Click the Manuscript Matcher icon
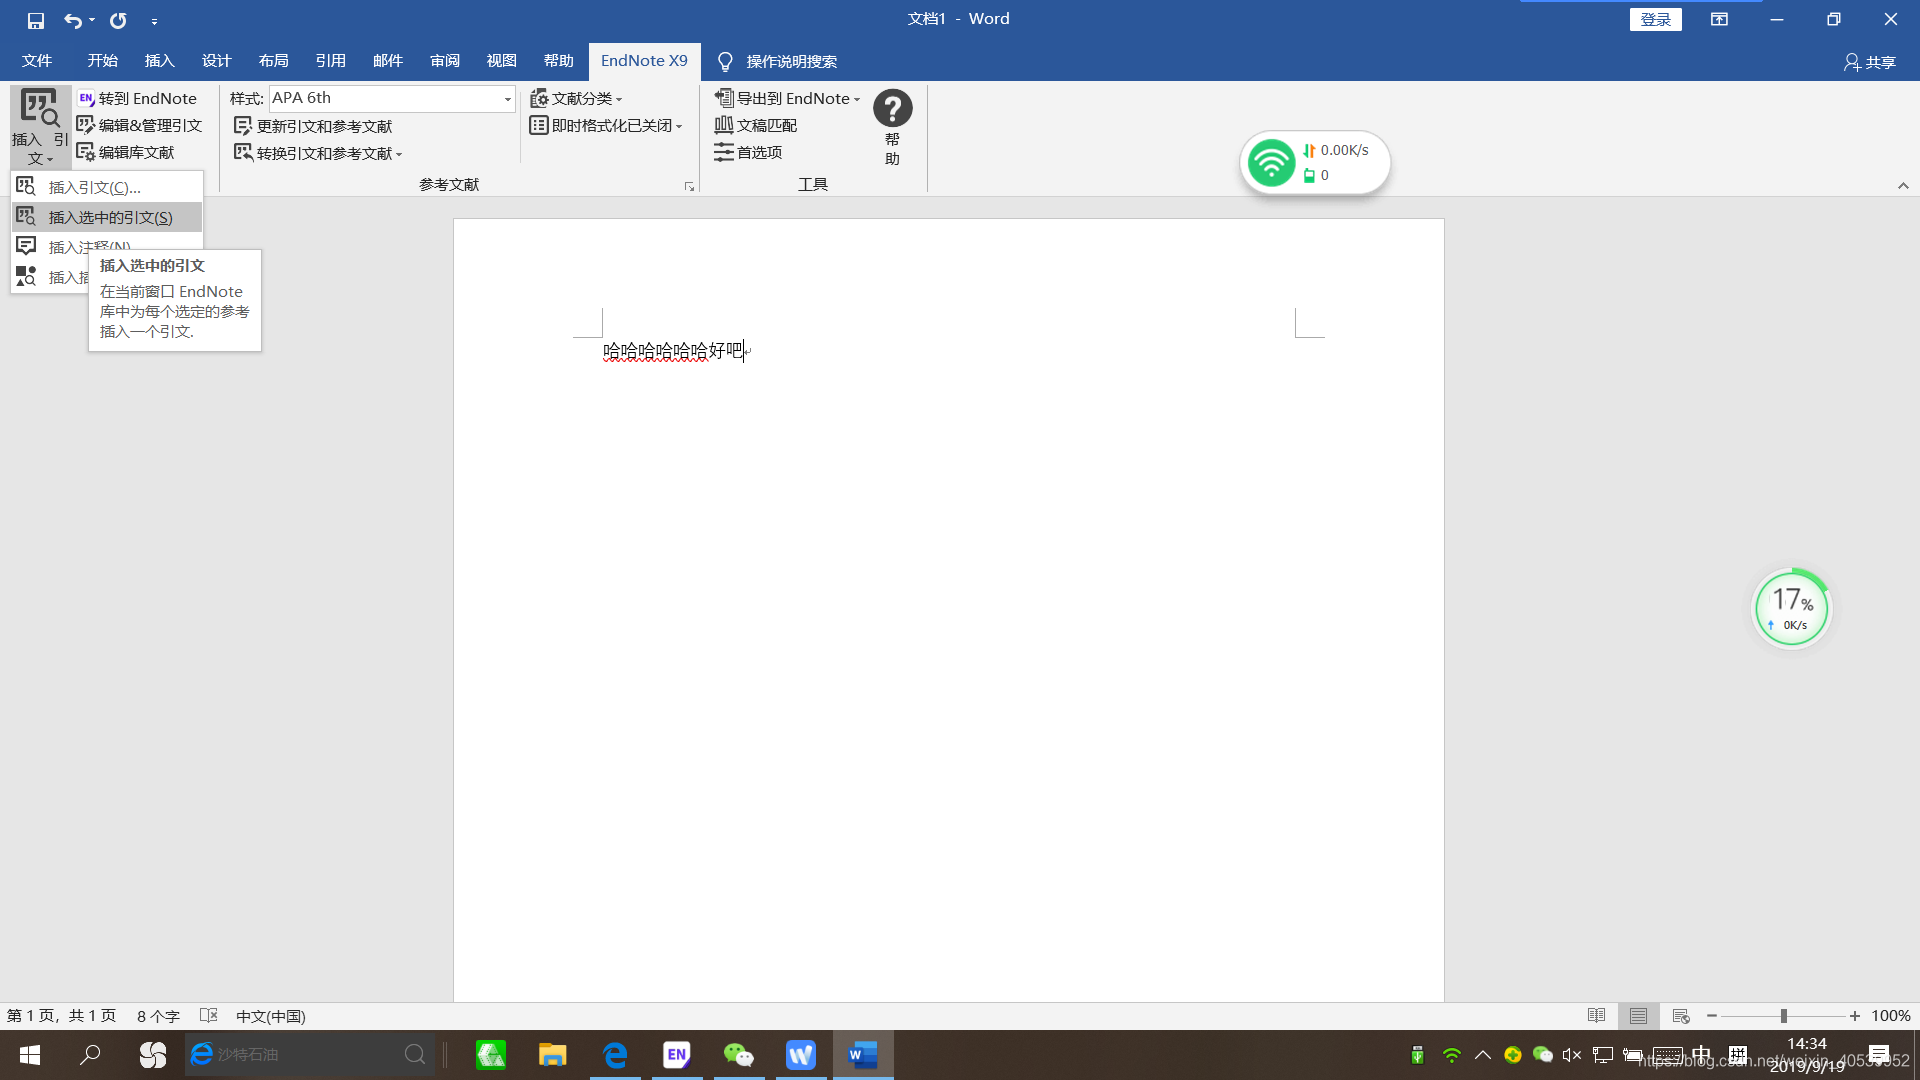This screenshot has width=1920, height=1080. coord(724,125)
